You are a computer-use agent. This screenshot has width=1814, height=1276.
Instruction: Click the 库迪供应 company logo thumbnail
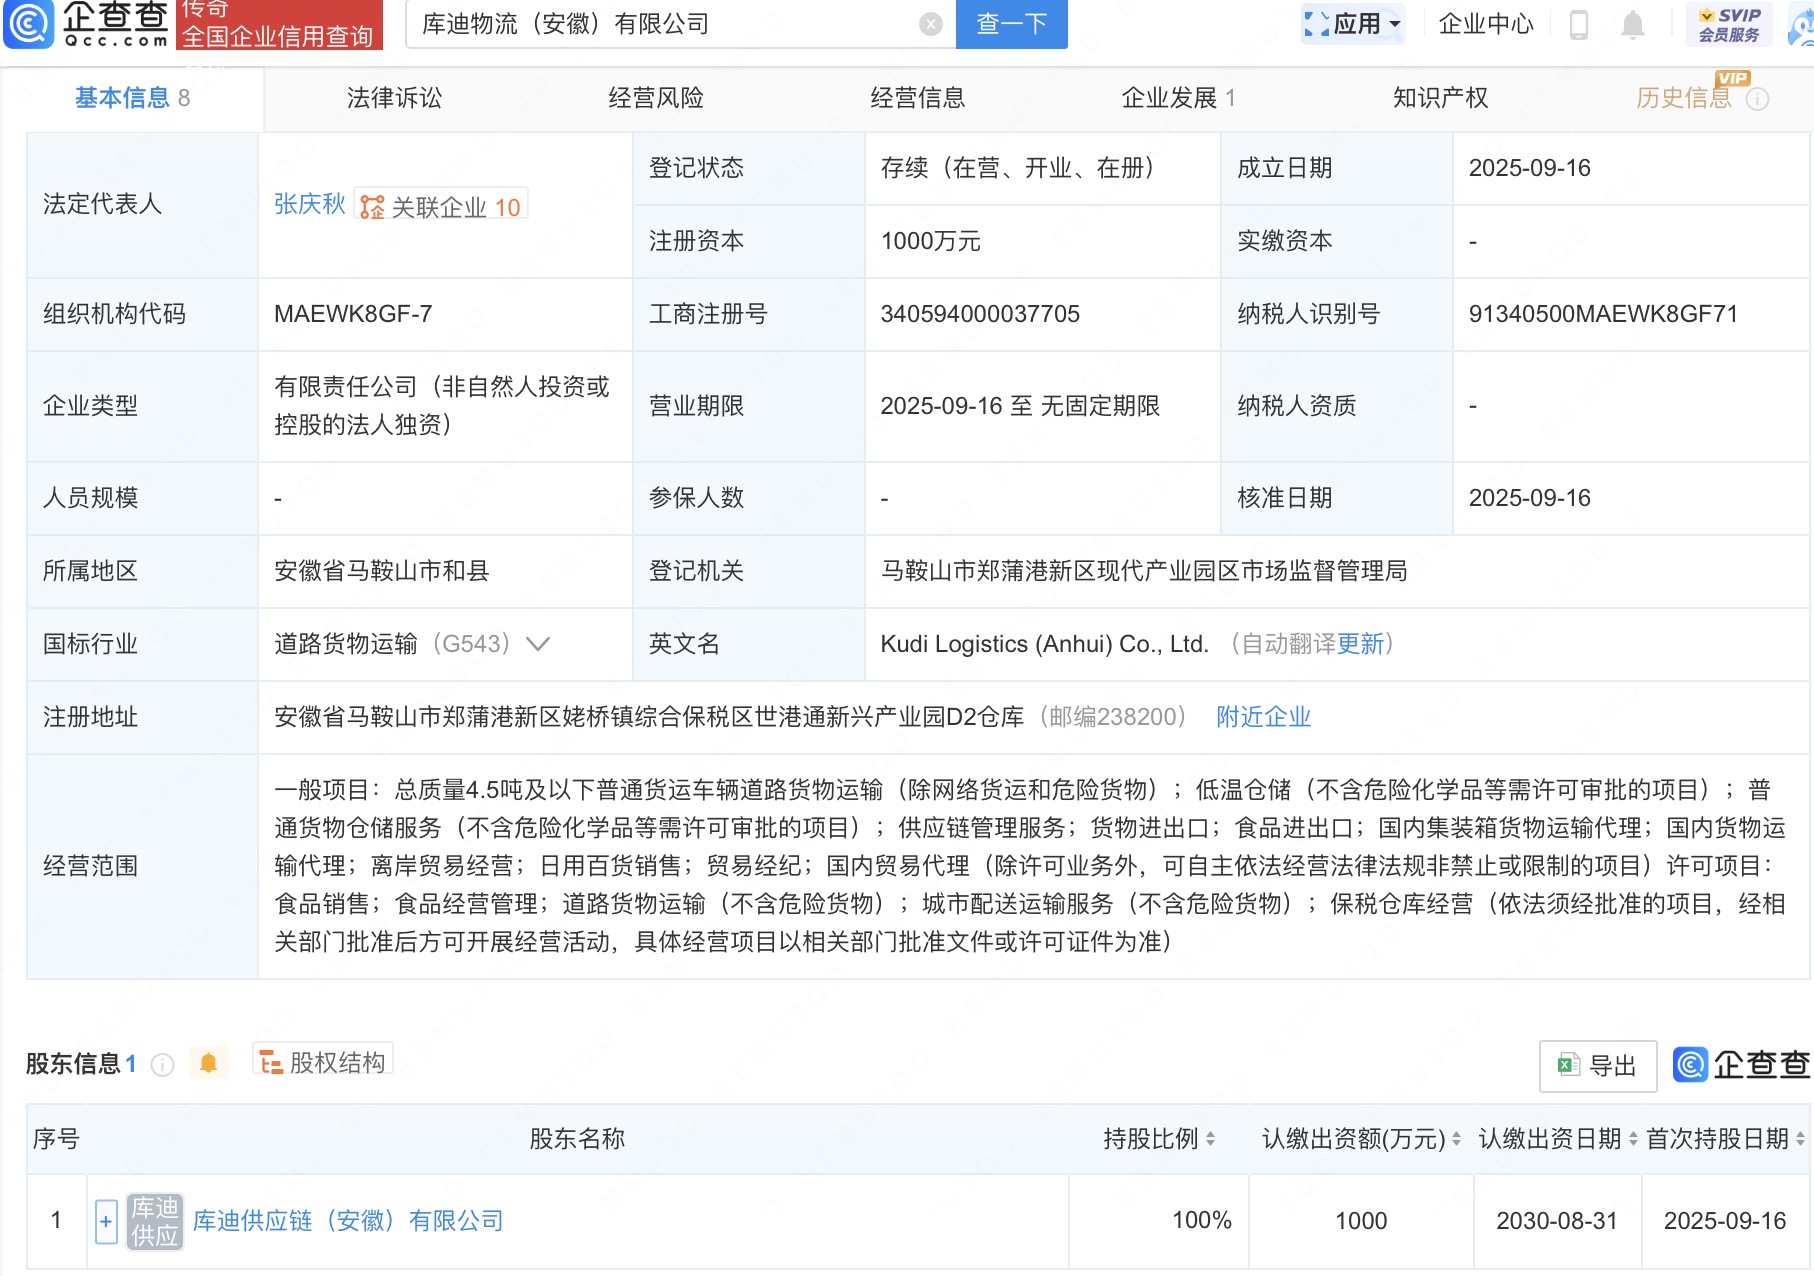(x=155, y=1221)
